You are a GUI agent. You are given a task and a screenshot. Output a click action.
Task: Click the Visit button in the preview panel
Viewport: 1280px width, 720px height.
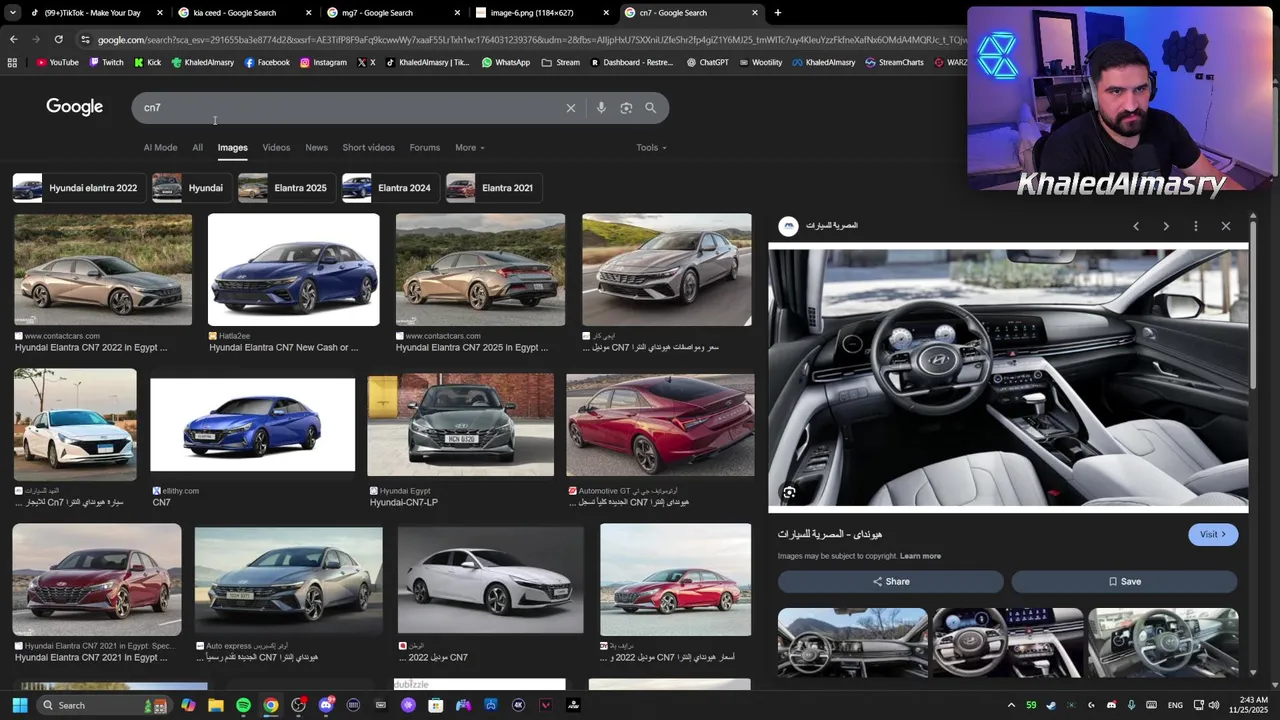(1213, 534)
